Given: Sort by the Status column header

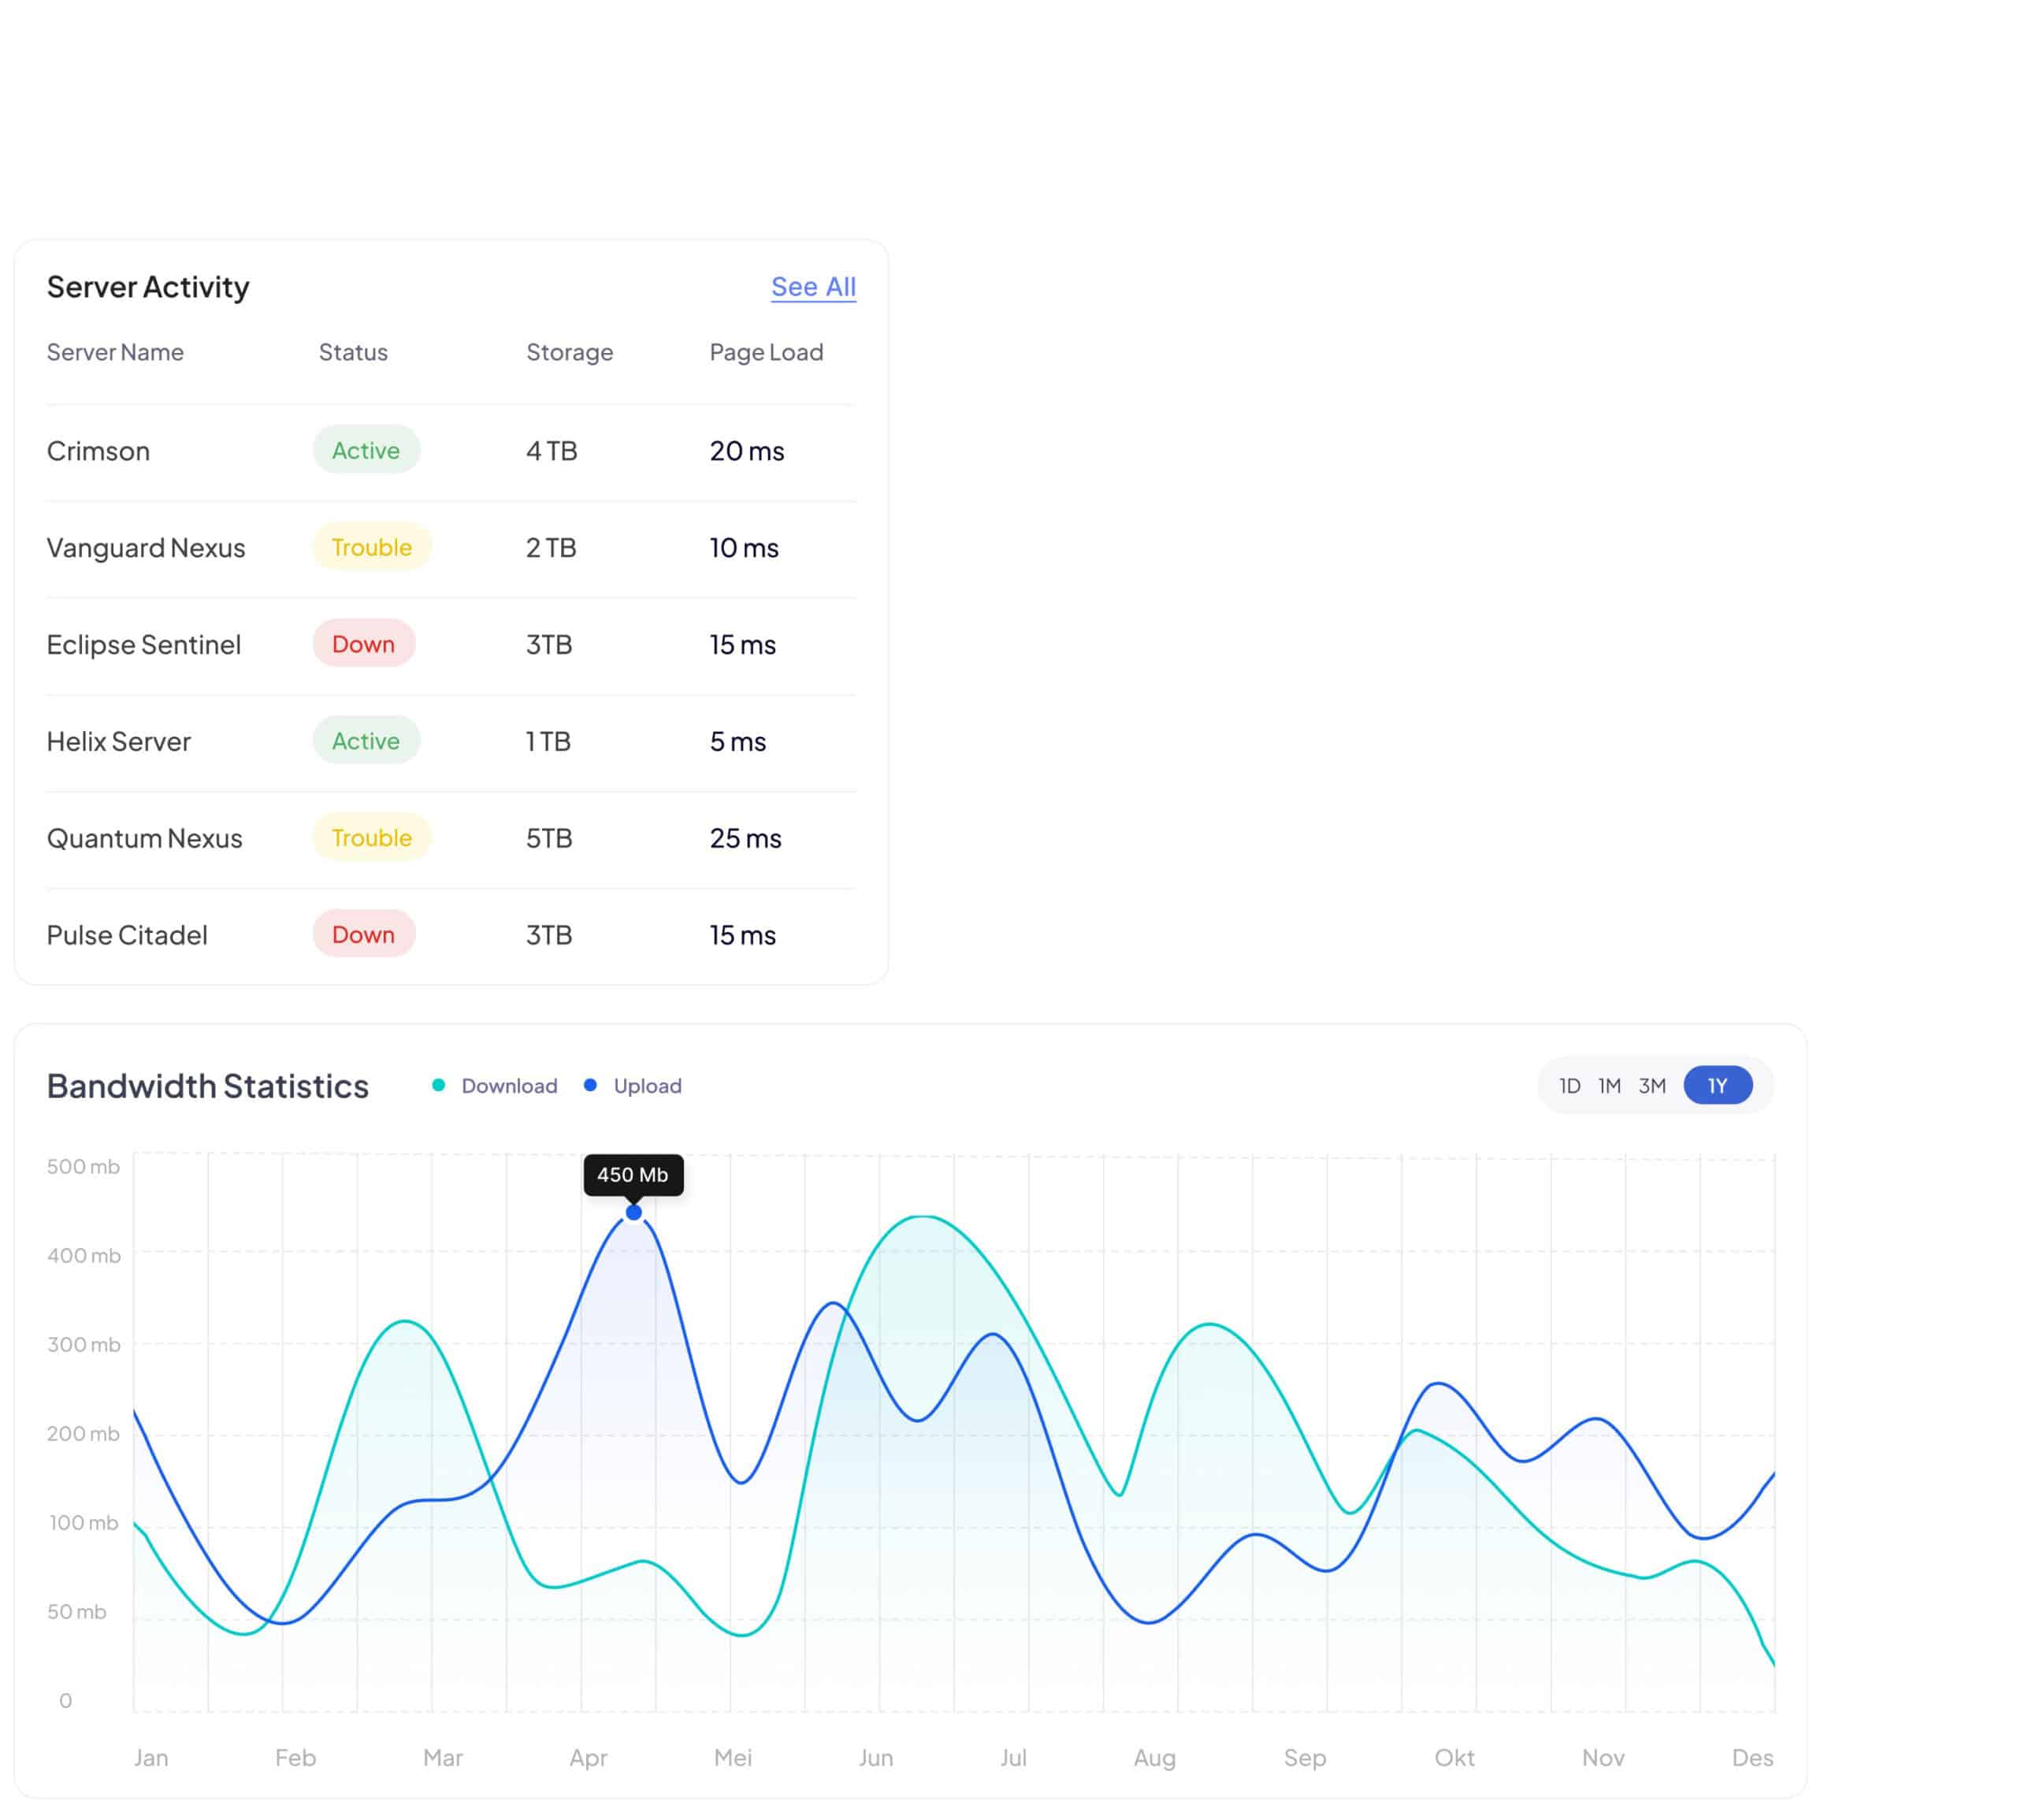Looking at the screenshot, I should click(353, 352).
